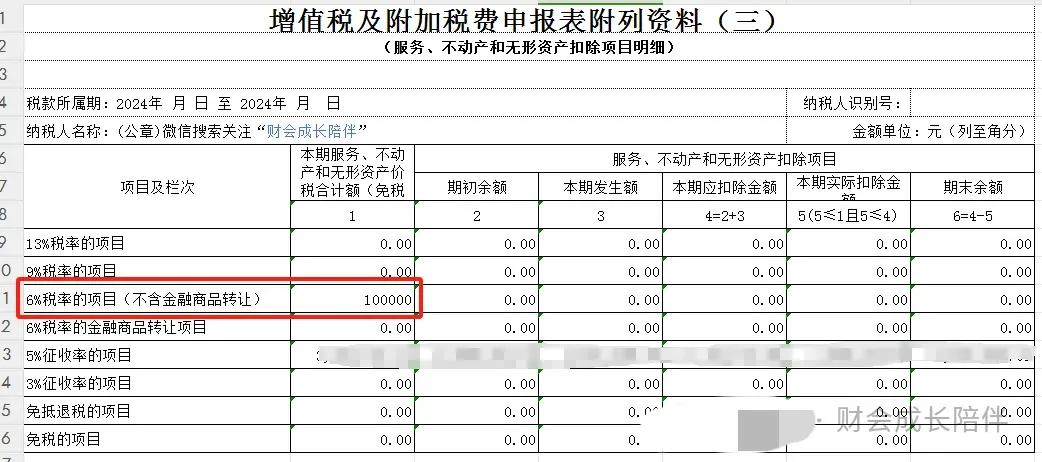Click 本期发生额 value in 6%税率（不含金融商品转让）row
This screenshot has height=462, width=1042.
point(600,299)
